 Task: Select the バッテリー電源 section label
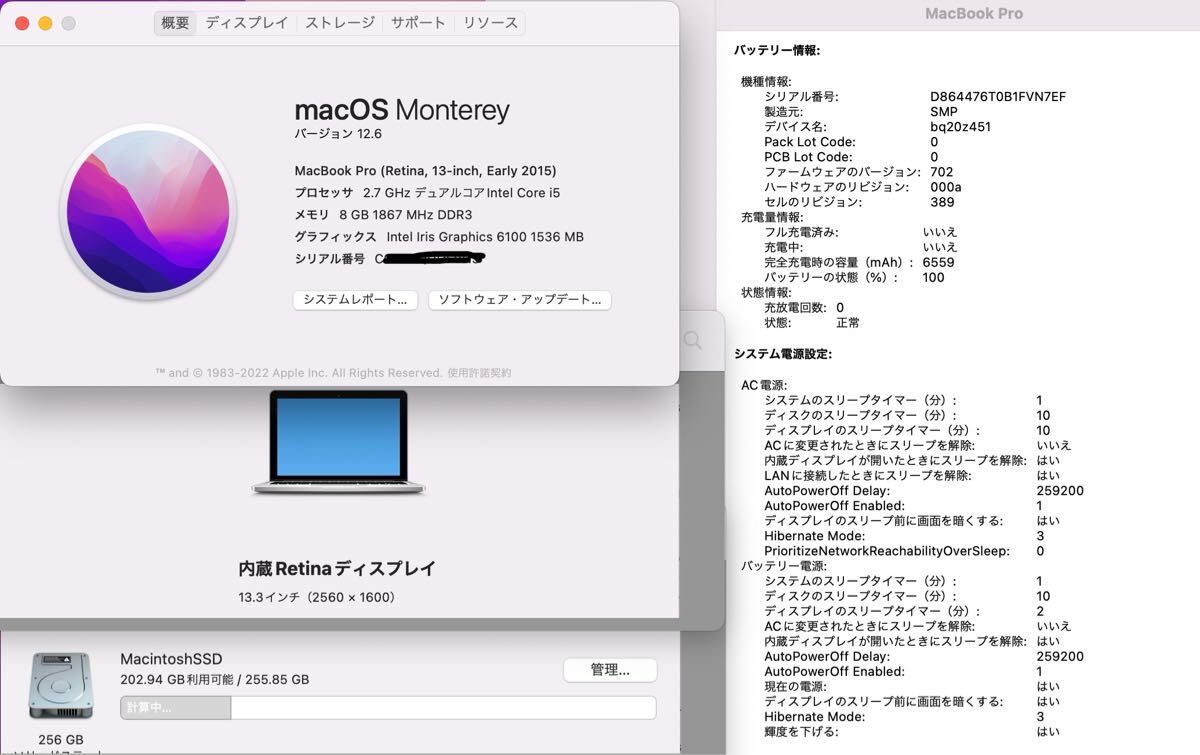coord(784,566)
